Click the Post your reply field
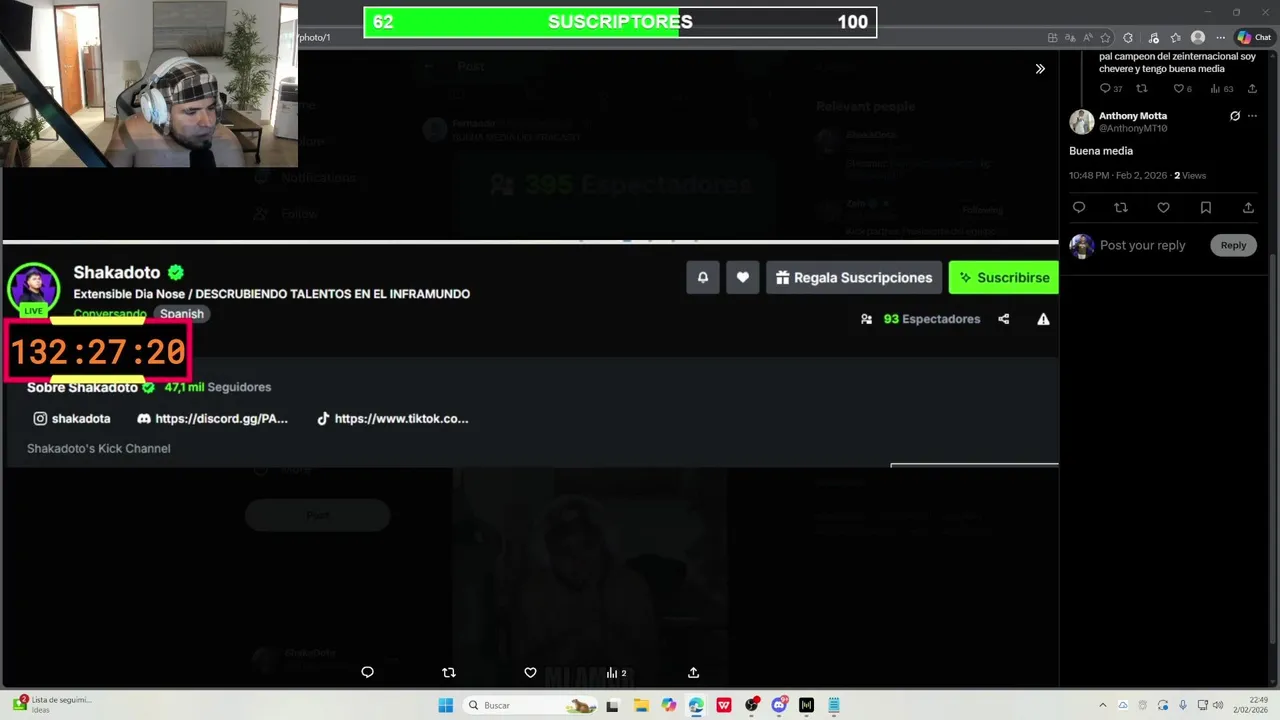Image resolution: width=1280 pixels, height=720 pixels. click(1143, 245)
